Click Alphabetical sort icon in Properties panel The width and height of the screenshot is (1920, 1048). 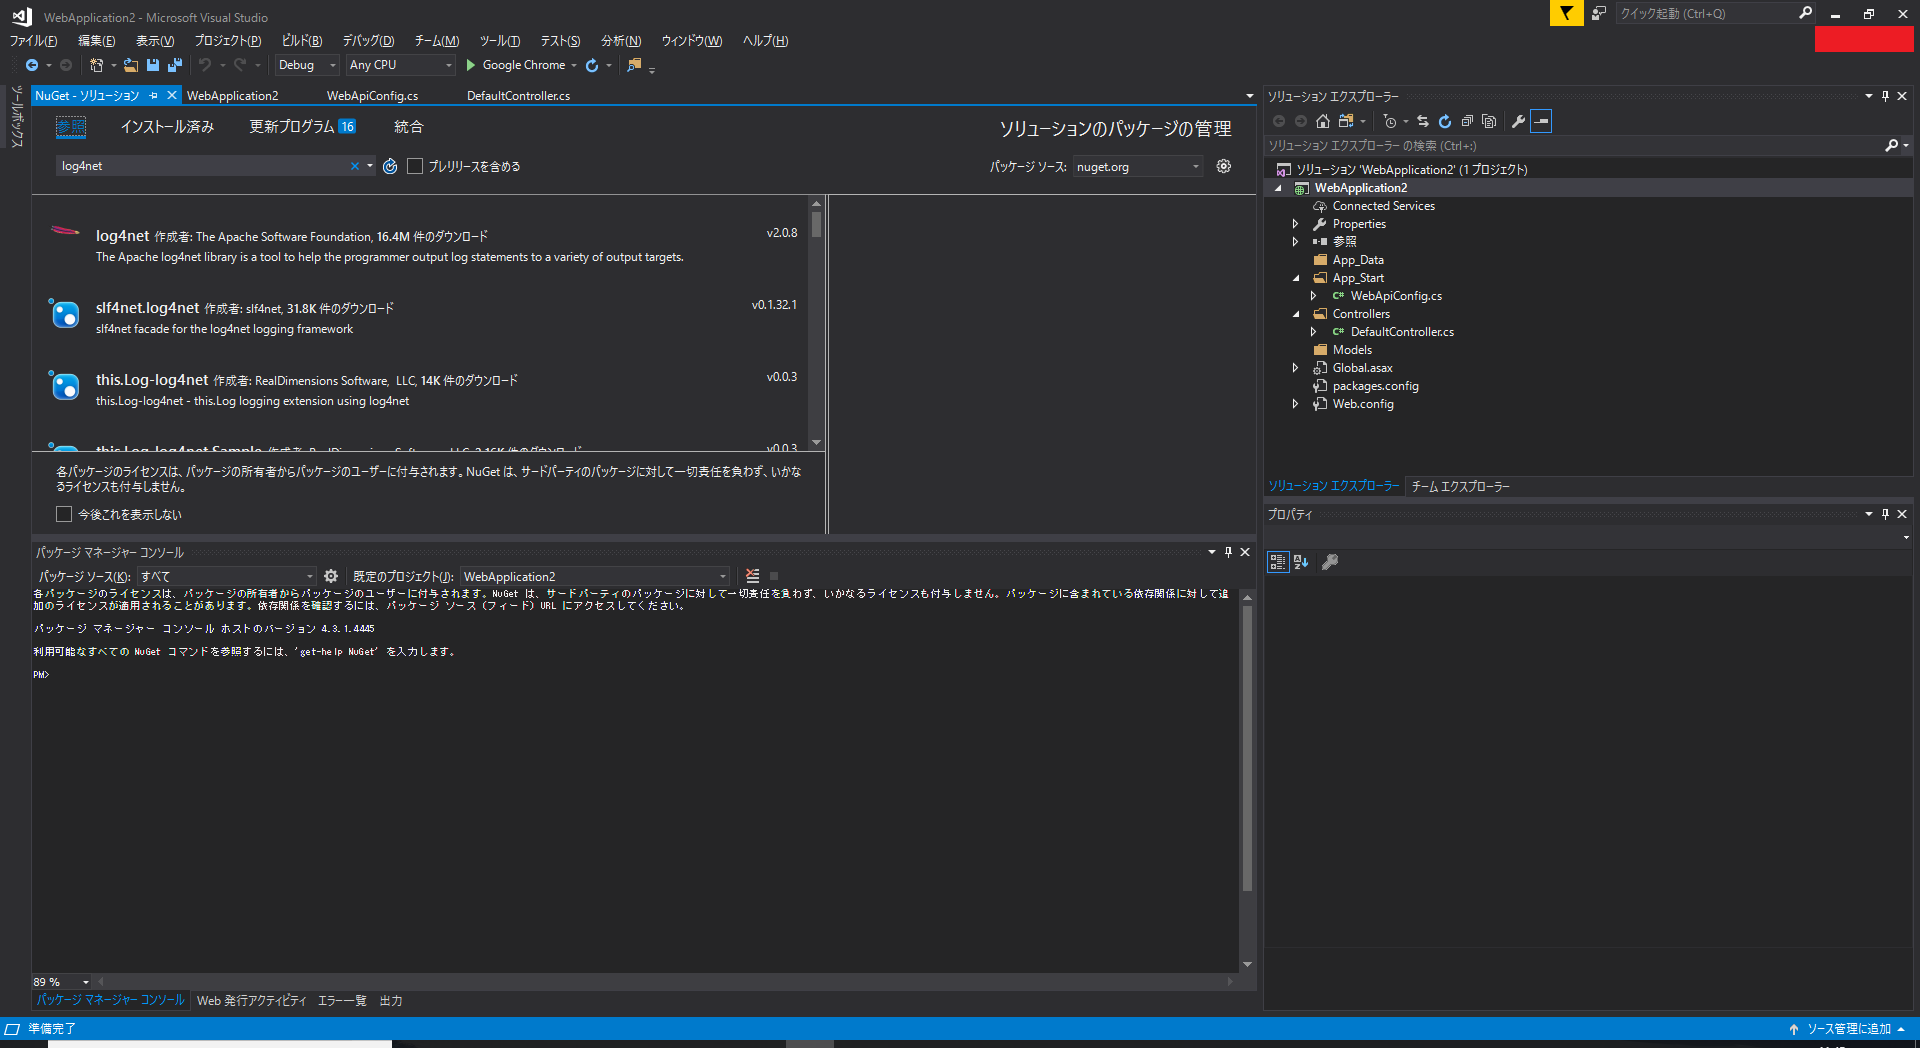1301,562
